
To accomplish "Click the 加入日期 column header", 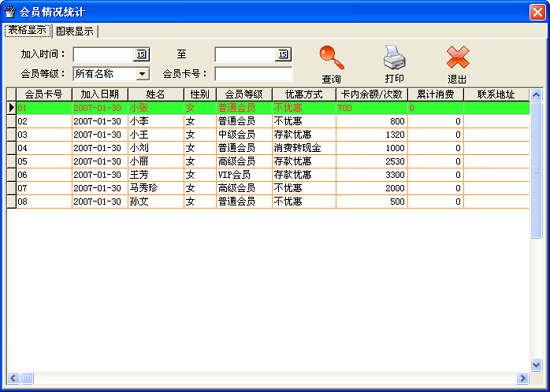I will (x=100, y=94).
